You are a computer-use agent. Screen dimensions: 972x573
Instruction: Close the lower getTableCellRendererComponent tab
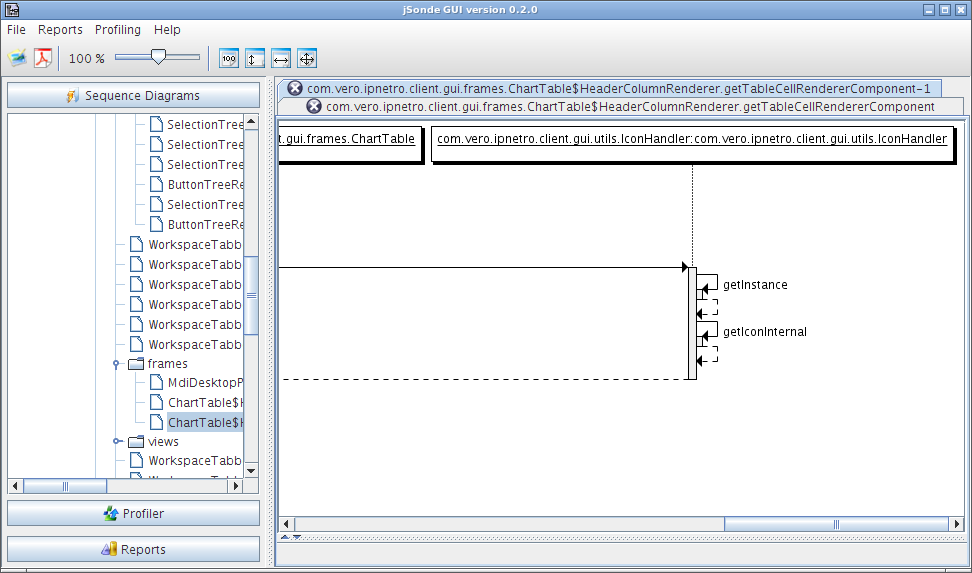point(314,106)
